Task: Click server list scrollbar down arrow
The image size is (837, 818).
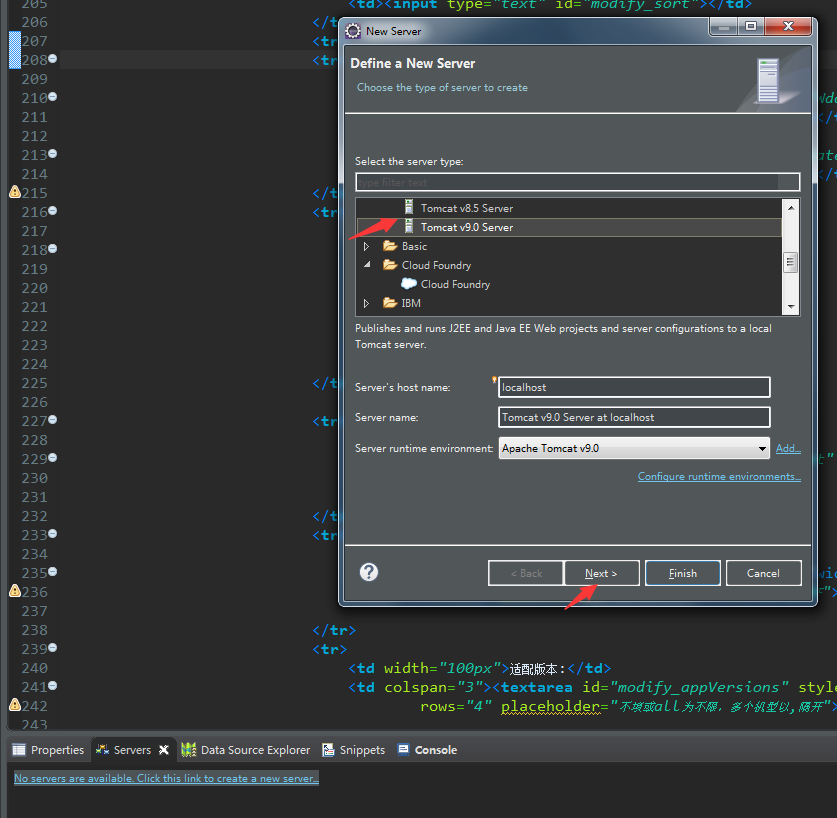Action: pos(791,306)
